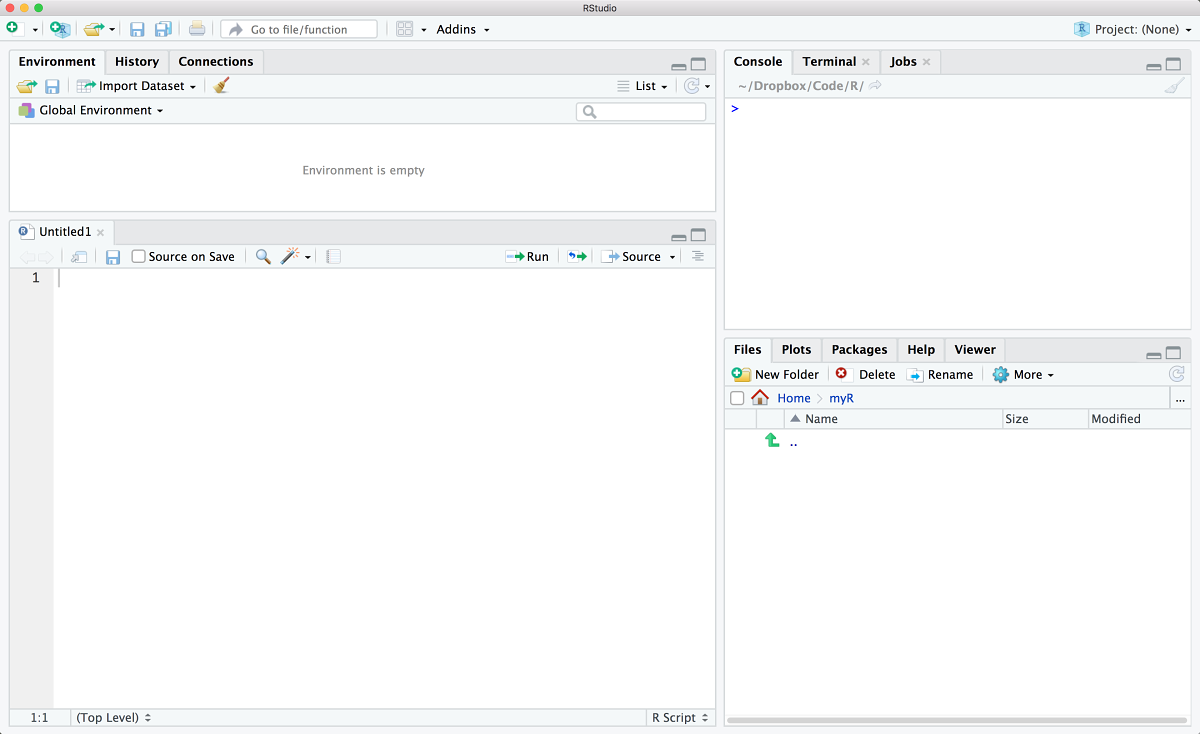
Task: Click the New Folder button
Action: pos(776,374)
